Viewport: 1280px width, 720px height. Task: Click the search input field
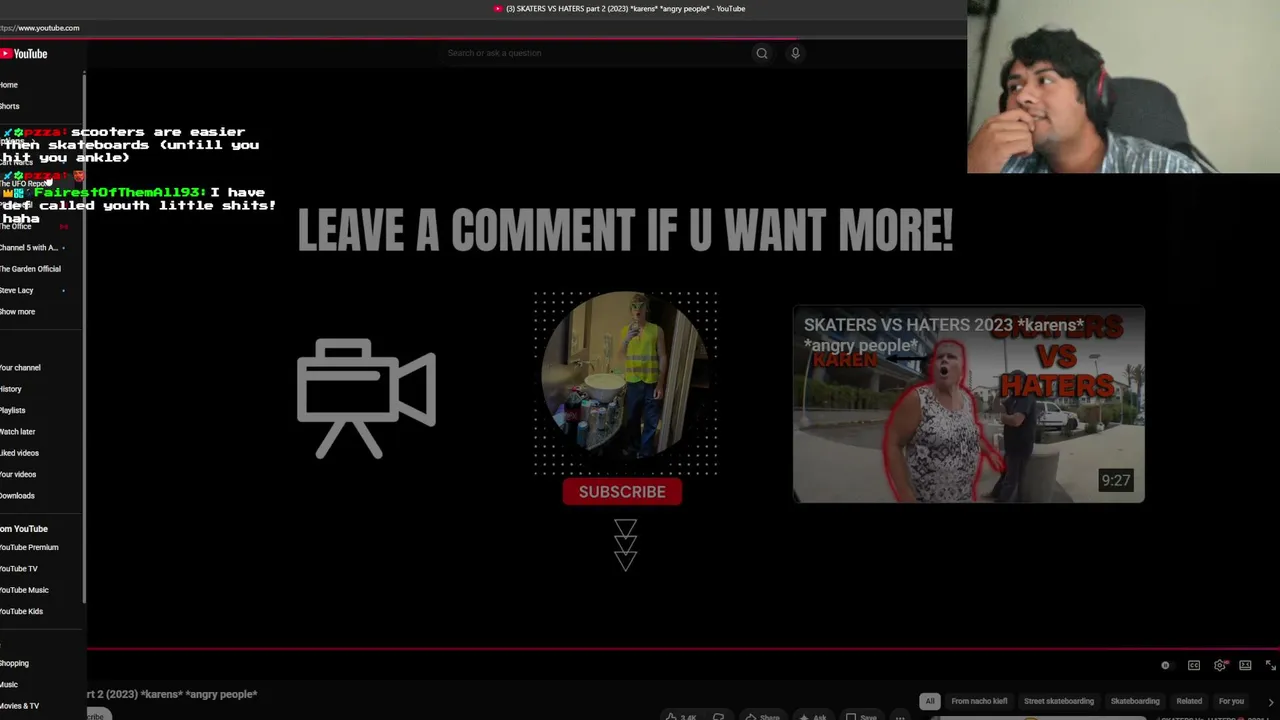click(x=593, y=53)
